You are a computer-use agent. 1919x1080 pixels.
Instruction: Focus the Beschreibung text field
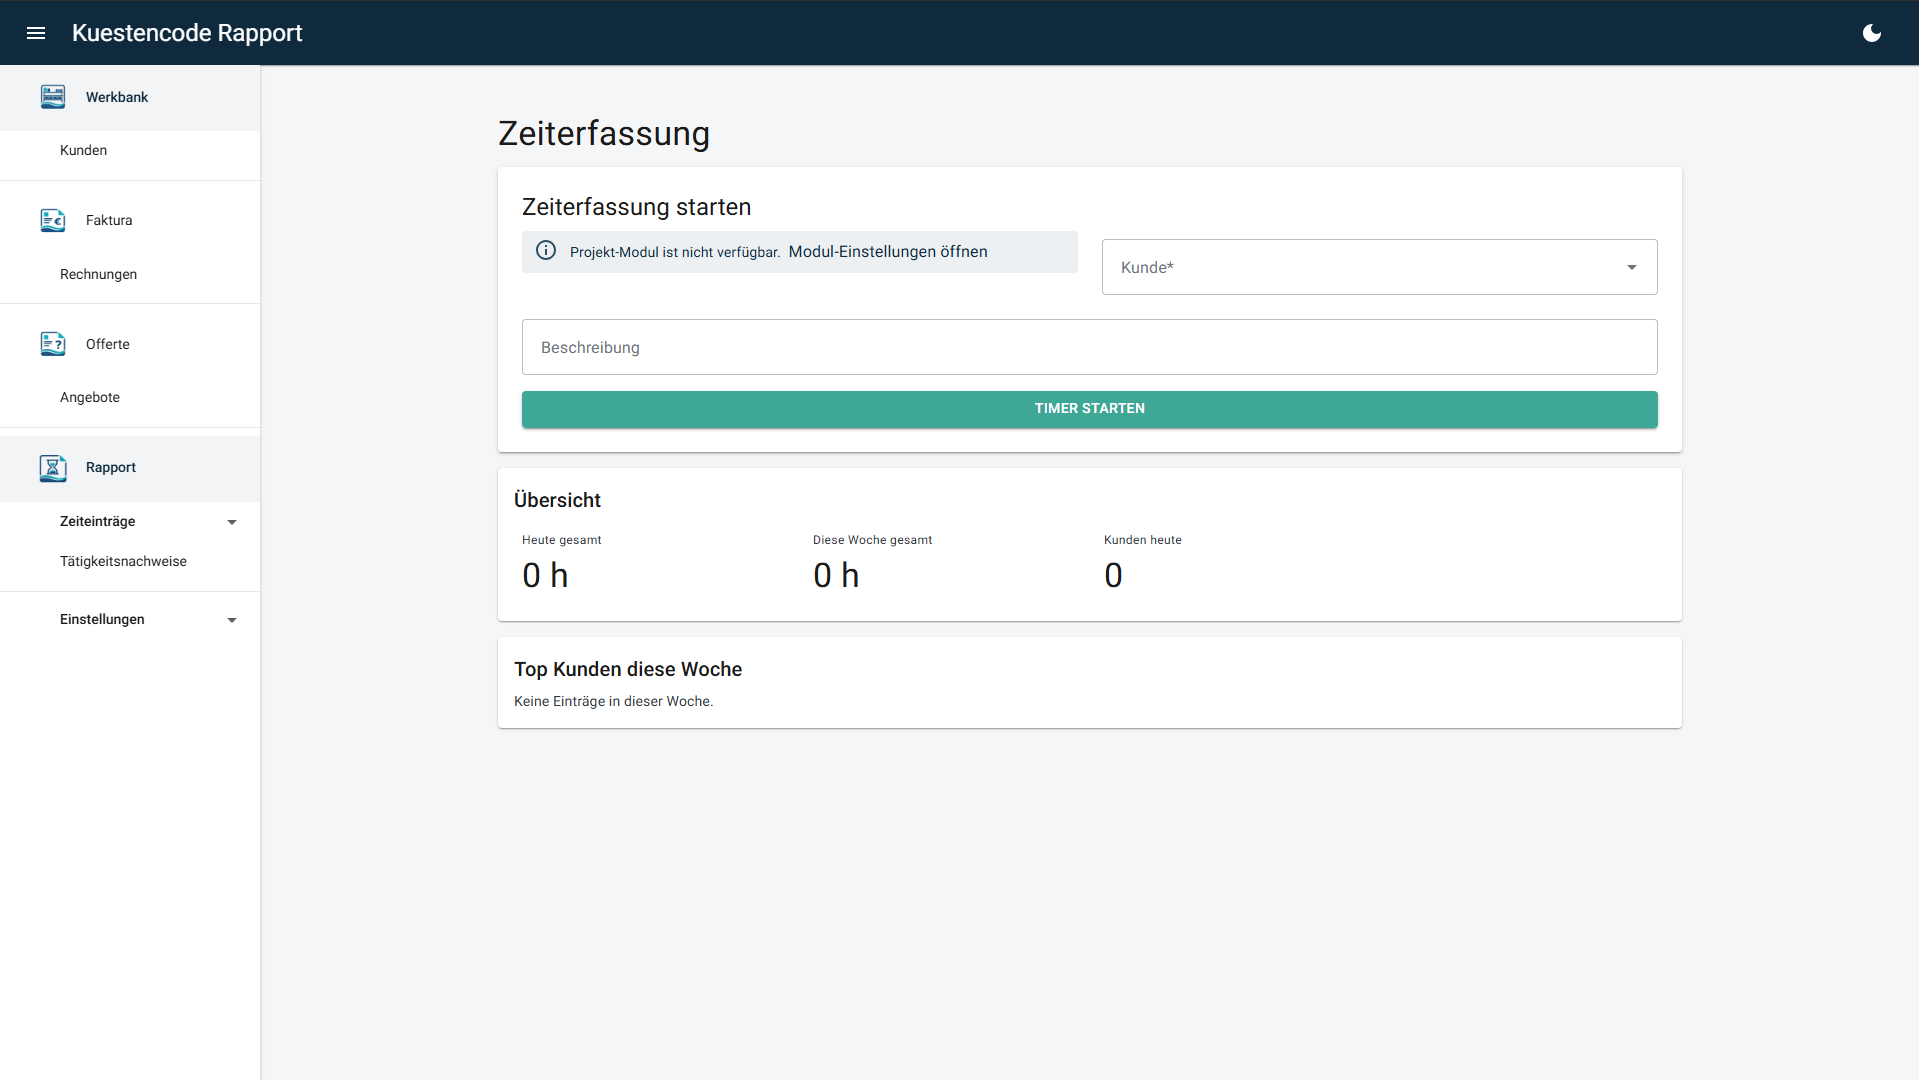tap(1089, 347)
